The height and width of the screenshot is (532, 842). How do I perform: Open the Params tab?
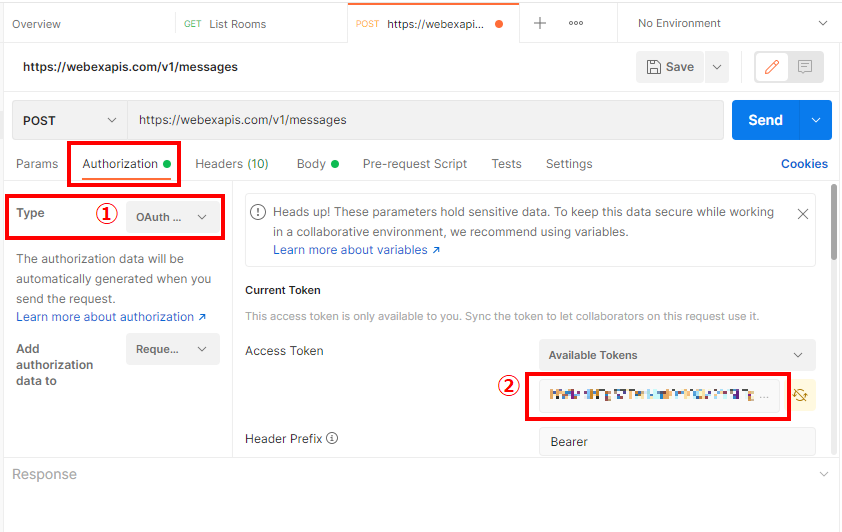coord(37,164)
